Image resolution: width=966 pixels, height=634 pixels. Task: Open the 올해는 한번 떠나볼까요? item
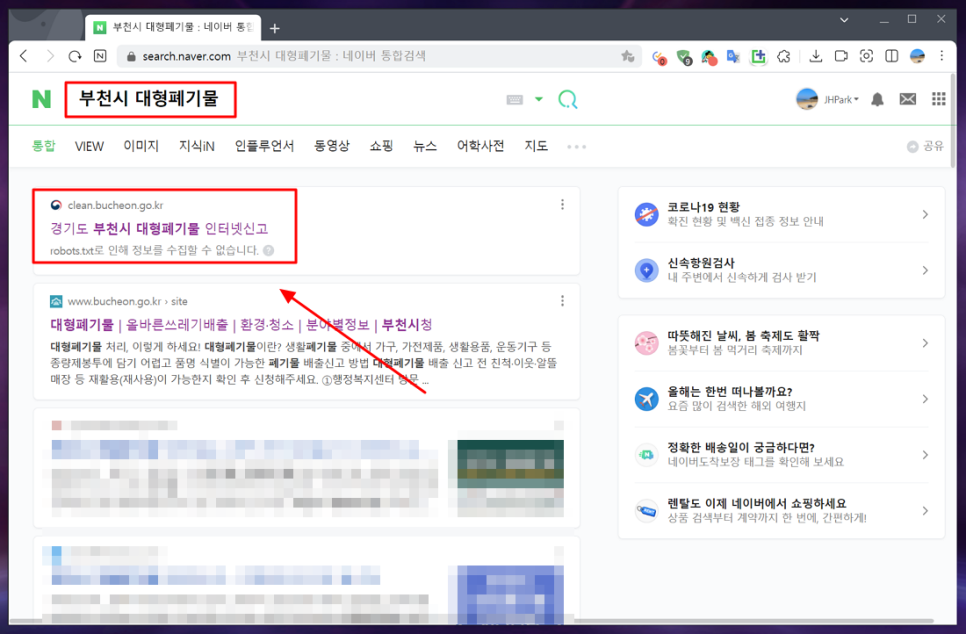[x=781, y=399]
